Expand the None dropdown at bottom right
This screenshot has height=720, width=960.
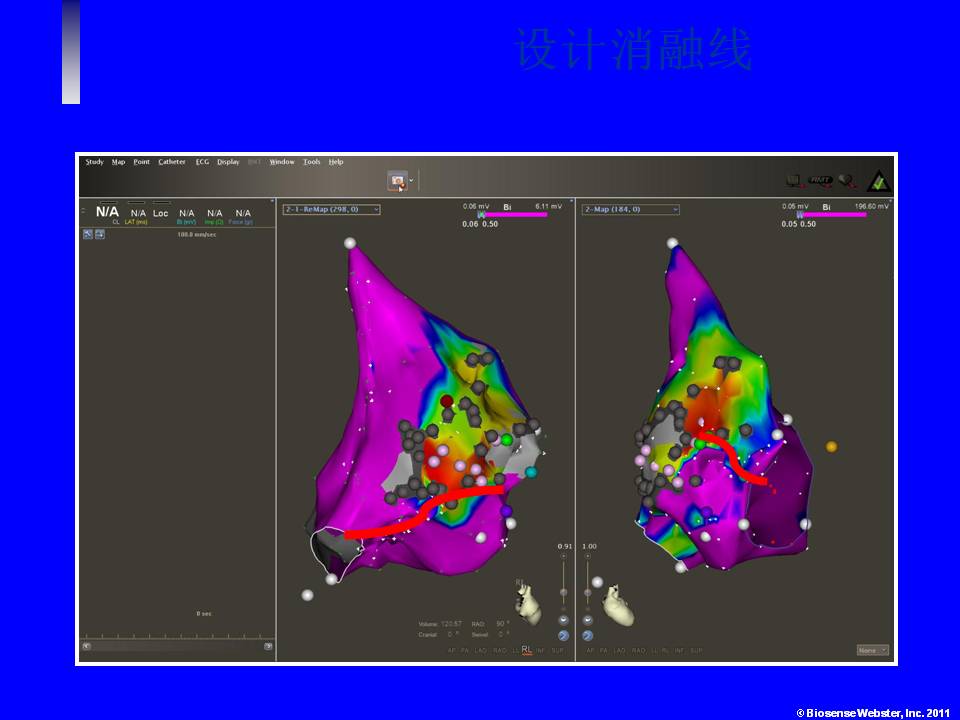pos(872,650)
